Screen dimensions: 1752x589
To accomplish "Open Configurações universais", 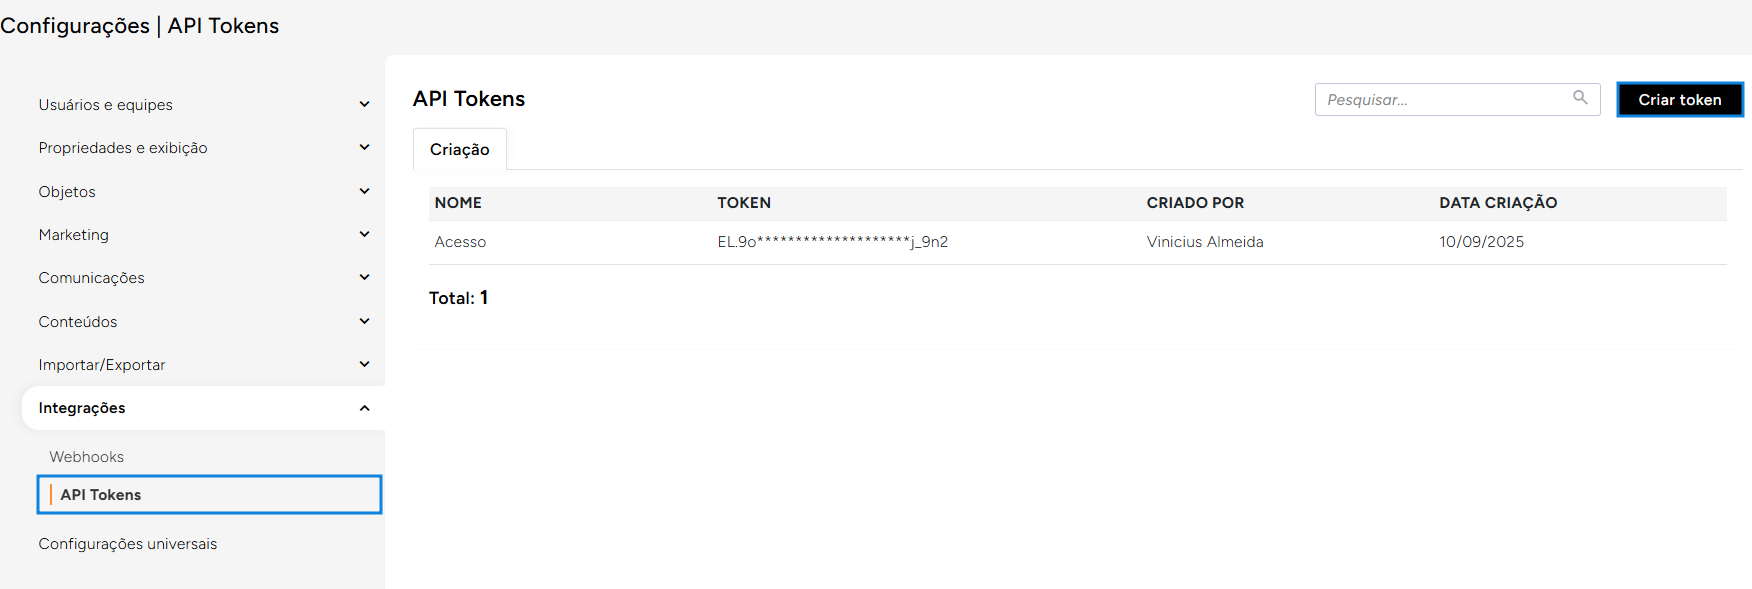I will [128, 544].
